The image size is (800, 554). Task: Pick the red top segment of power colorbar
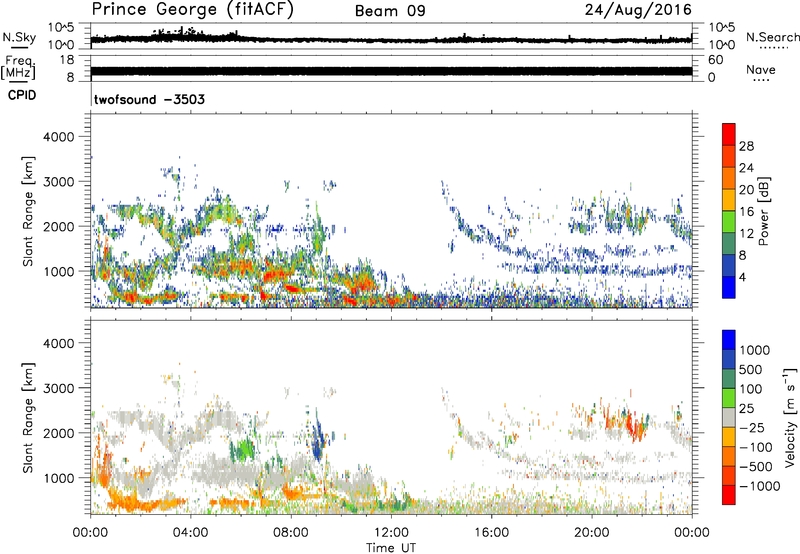click(x=729, y=134)
